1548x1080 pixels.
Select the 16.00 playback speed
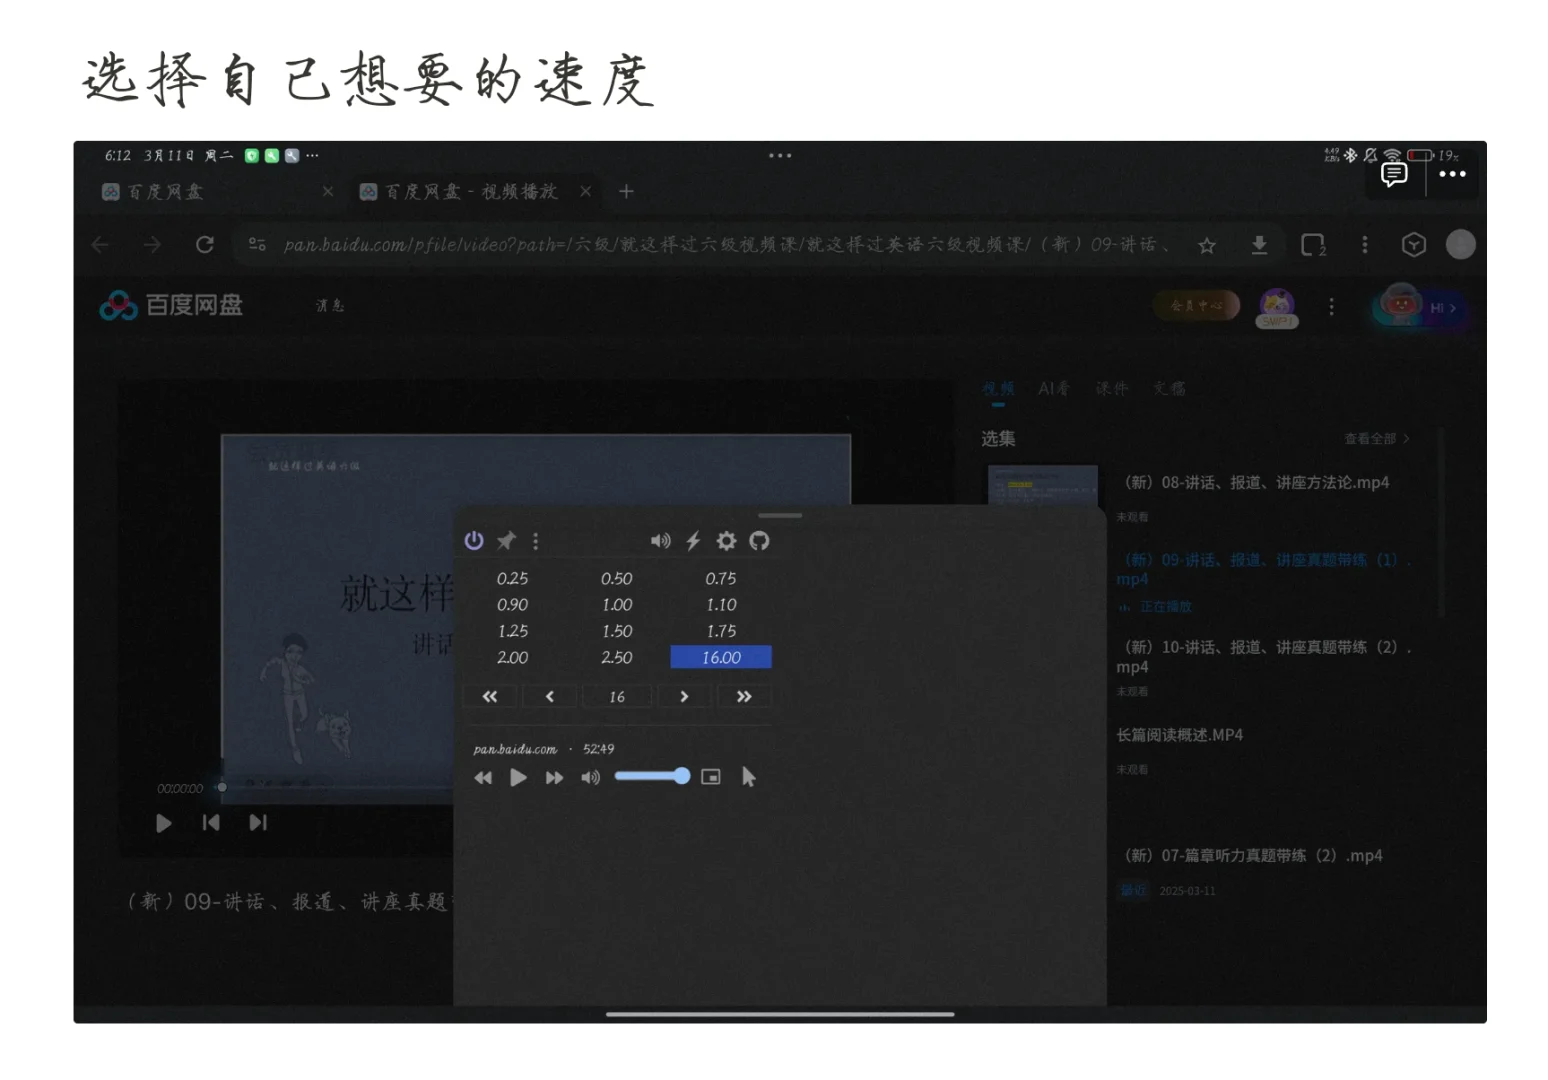tap(720, 657)
